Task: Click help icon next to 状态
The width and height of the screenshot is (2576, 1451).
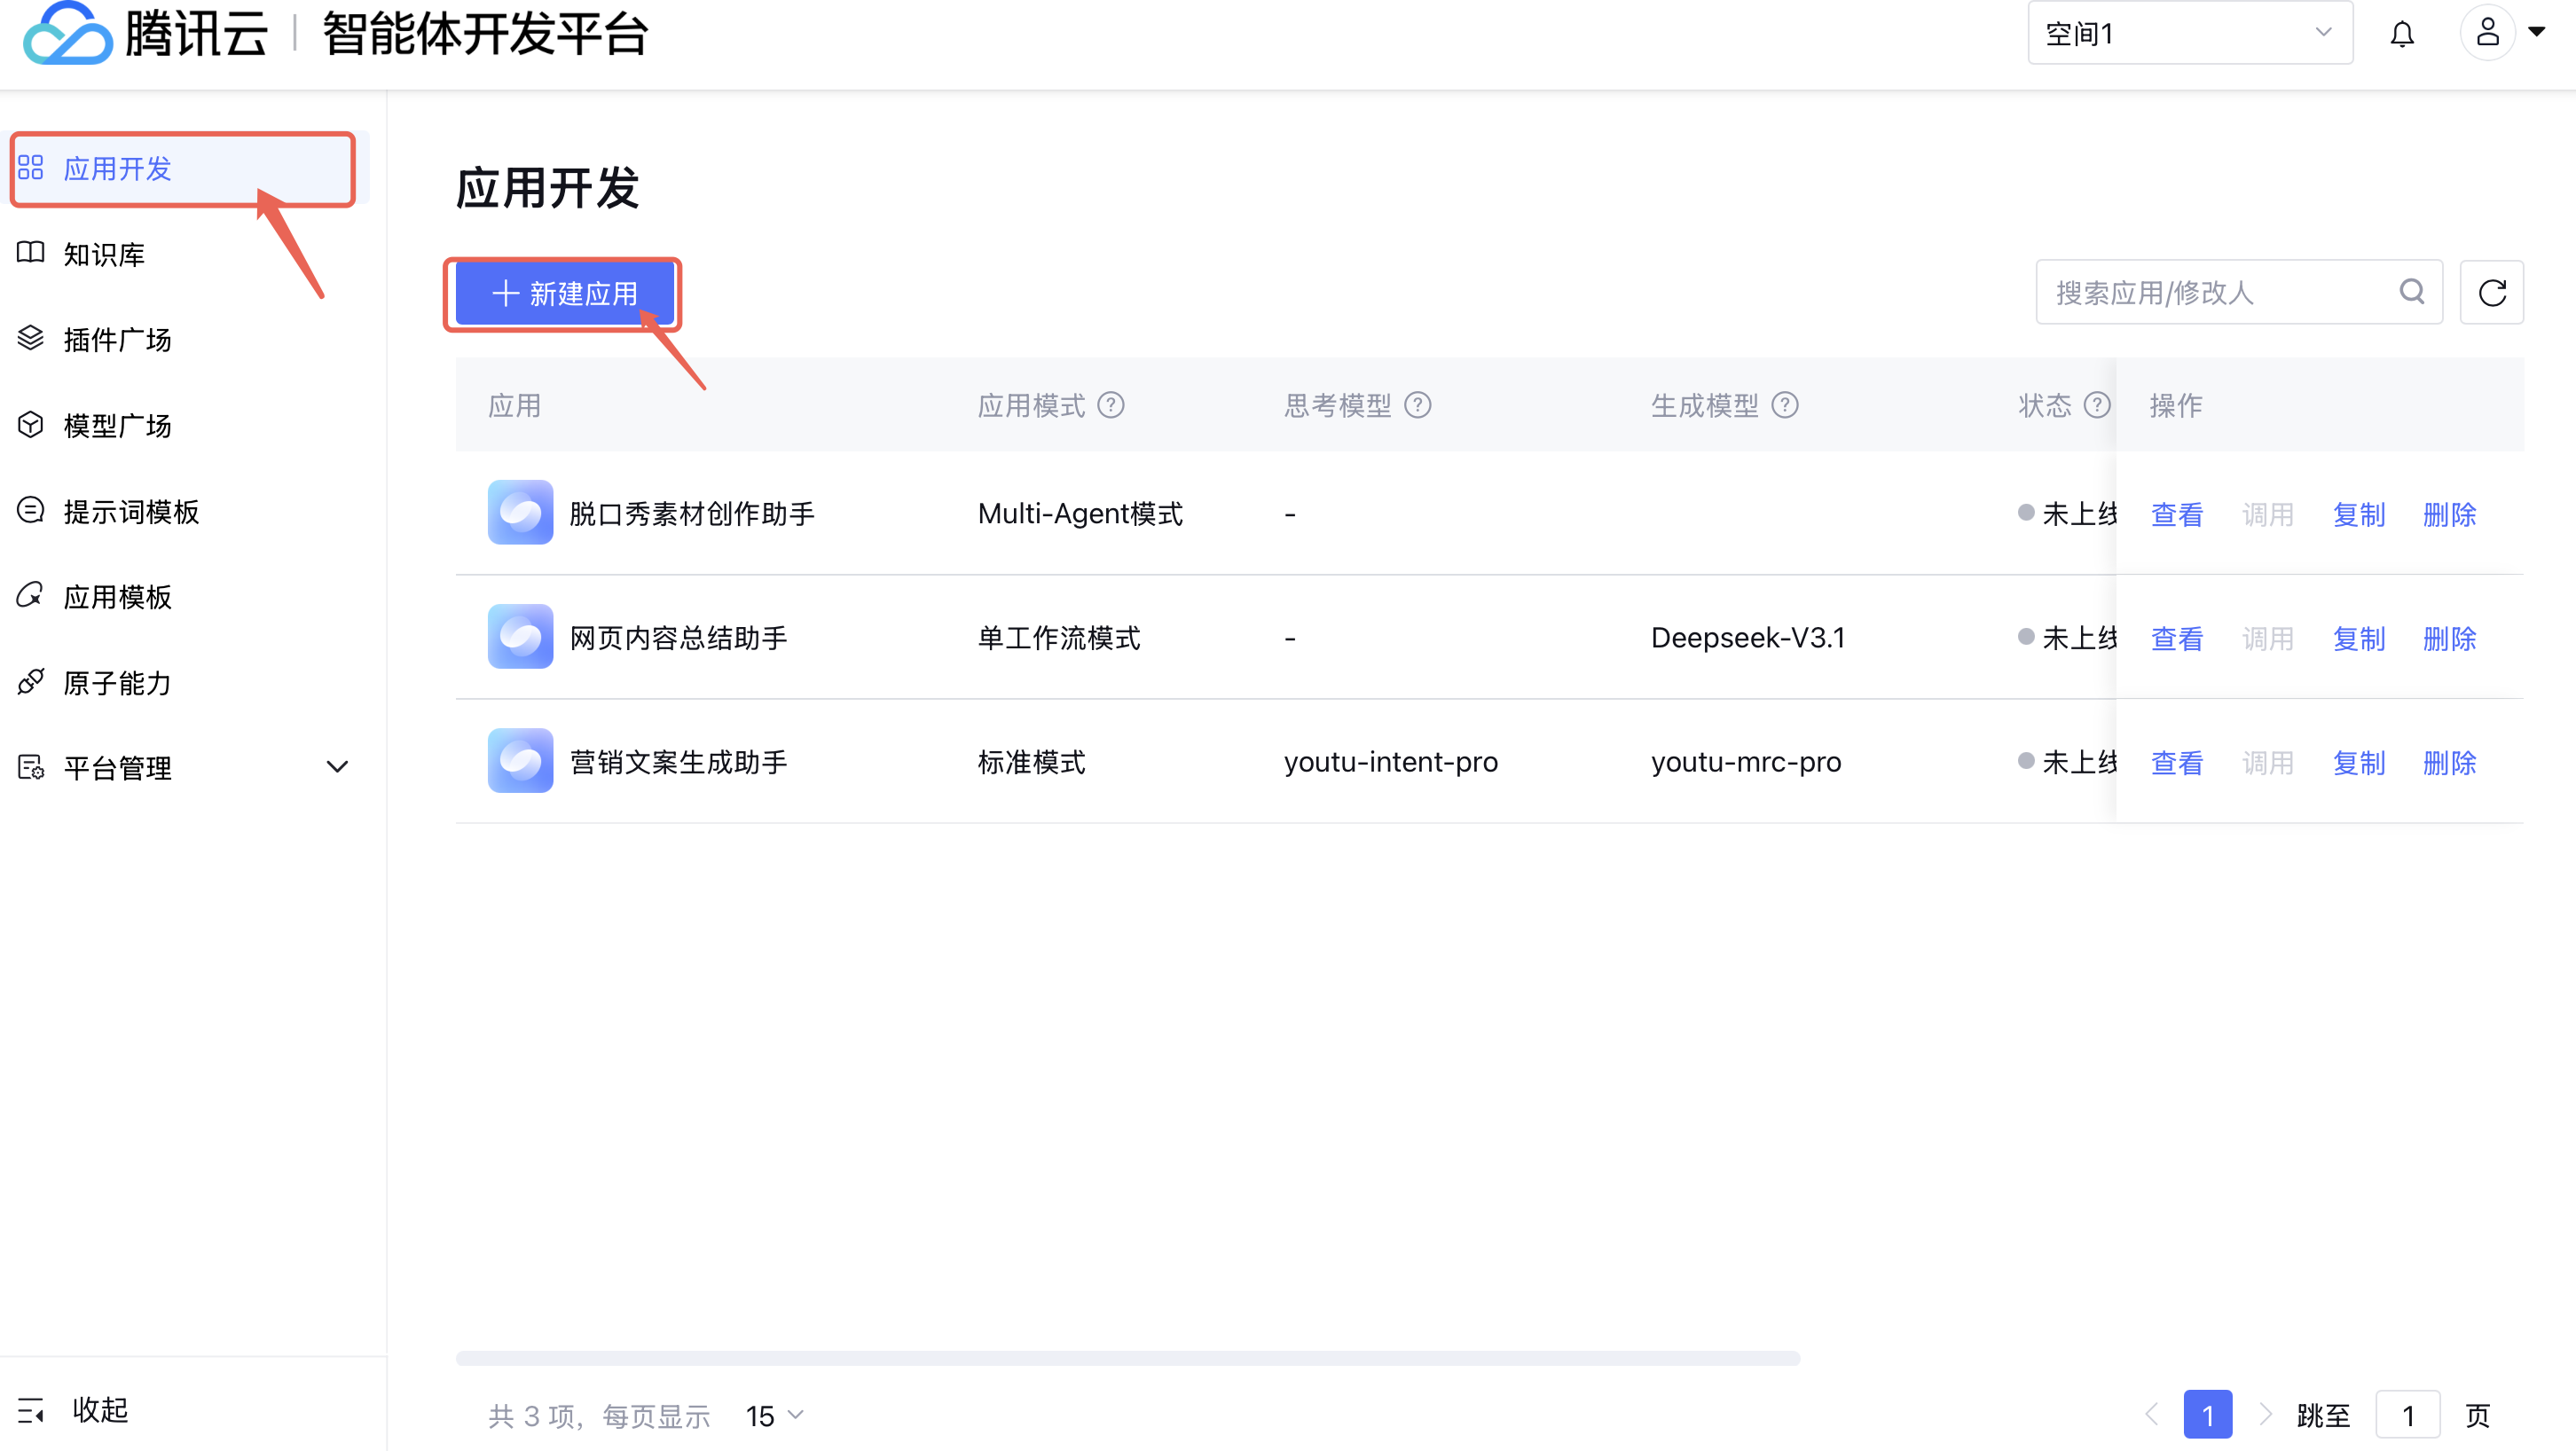Action: coord(2096,405)
